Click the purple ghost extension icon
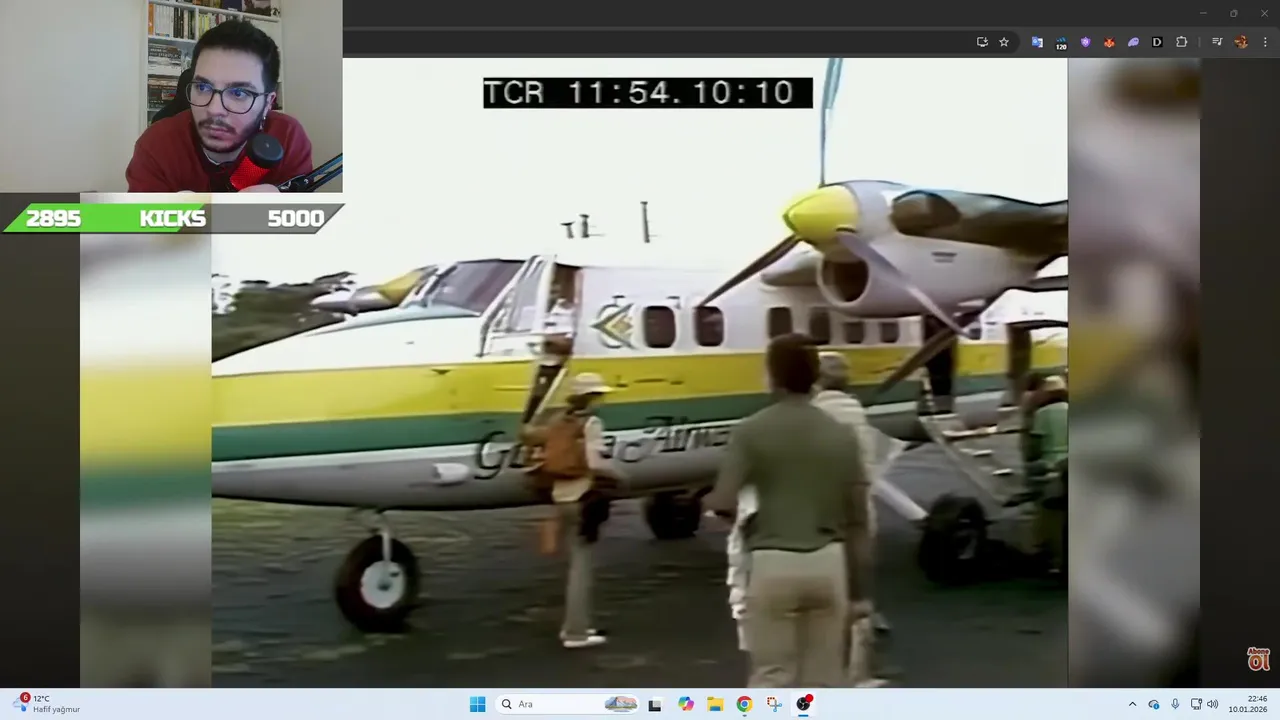 pos(1133,42)
